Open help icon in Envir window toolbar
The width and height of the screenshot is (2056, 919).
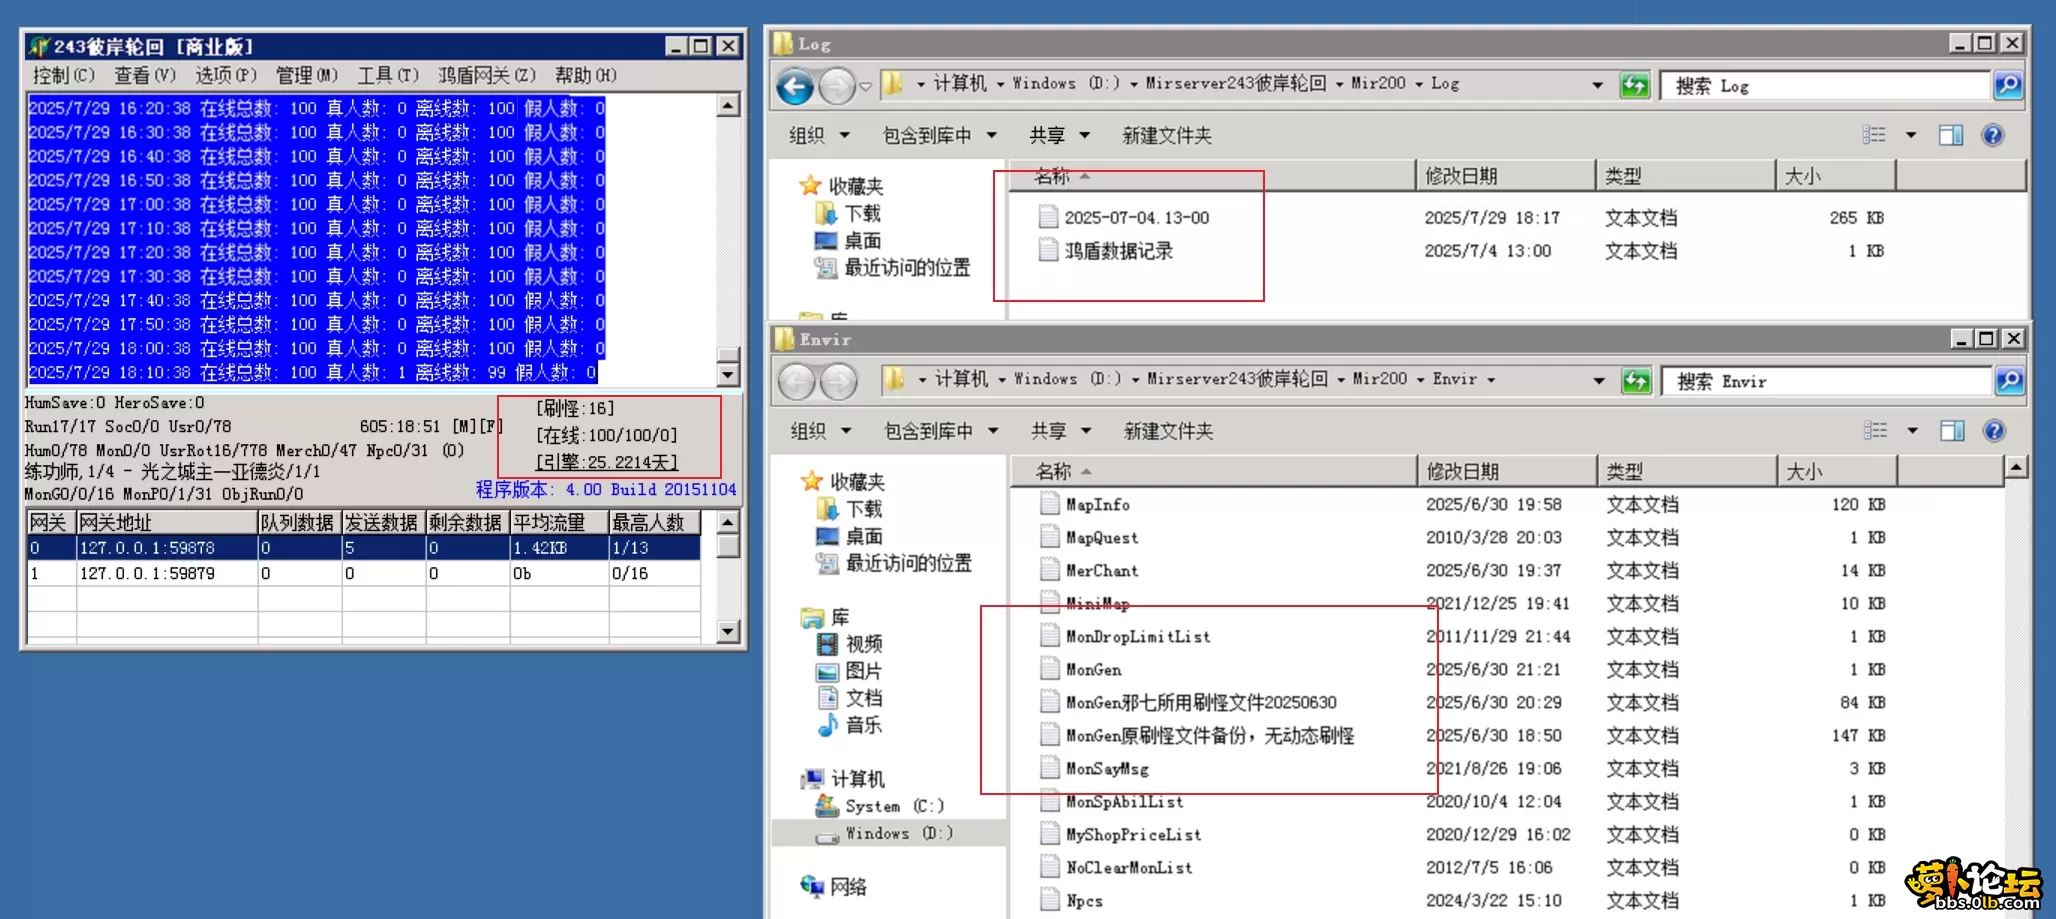coord(1994,431)
